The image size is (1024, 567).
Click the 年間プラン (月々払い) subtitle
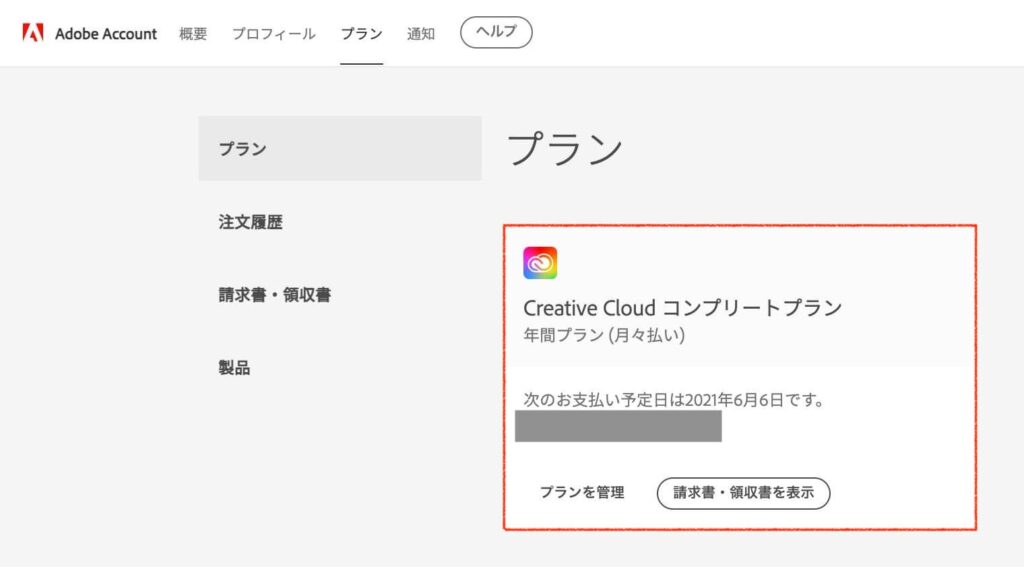(x=604, y=335)
